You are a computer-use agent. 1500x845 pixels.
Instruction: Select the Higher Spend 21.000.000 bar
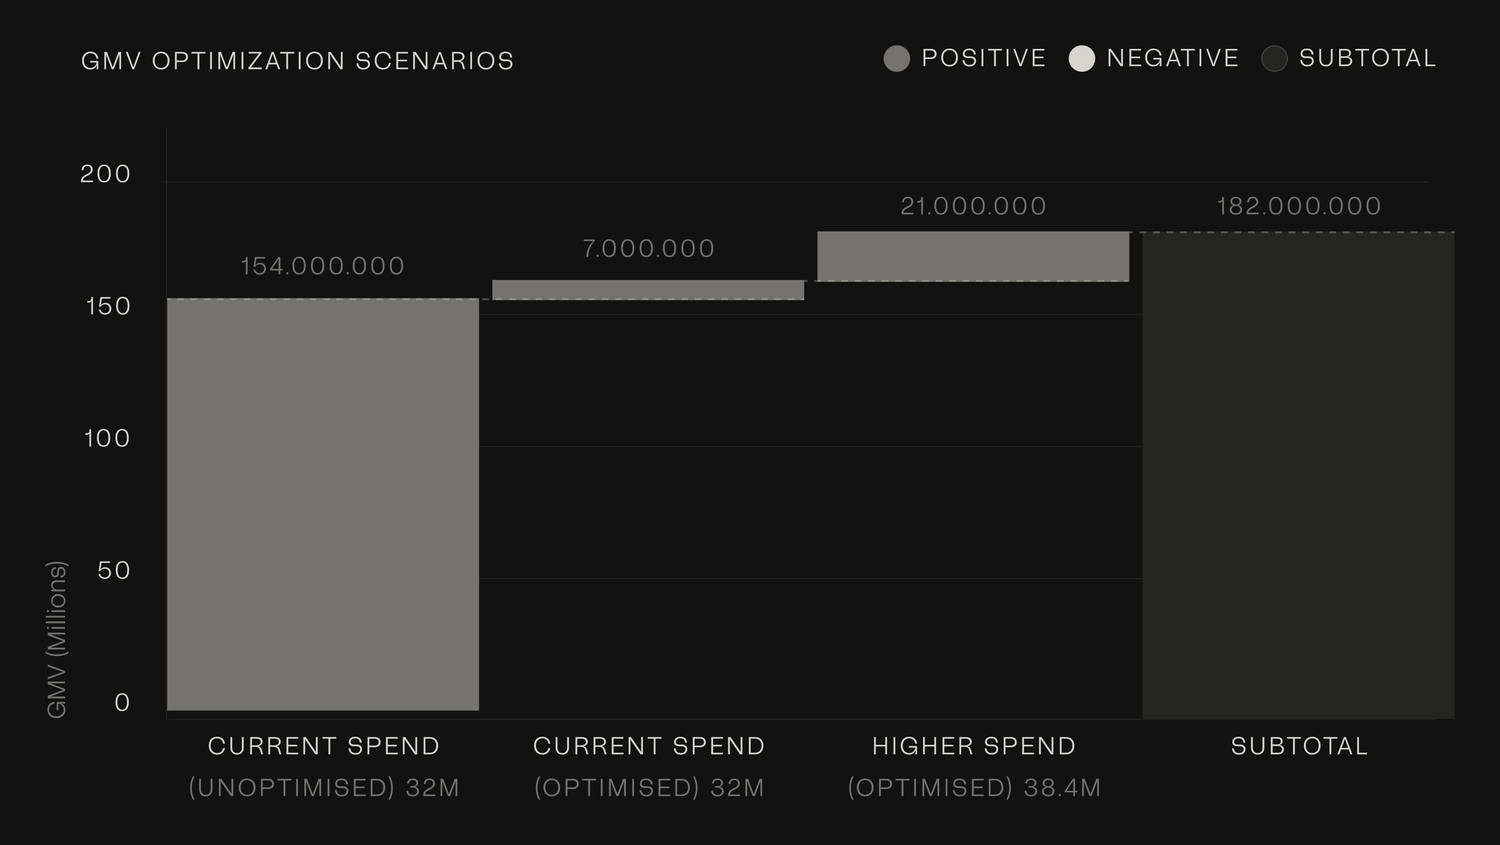click(x=973, y=257)
